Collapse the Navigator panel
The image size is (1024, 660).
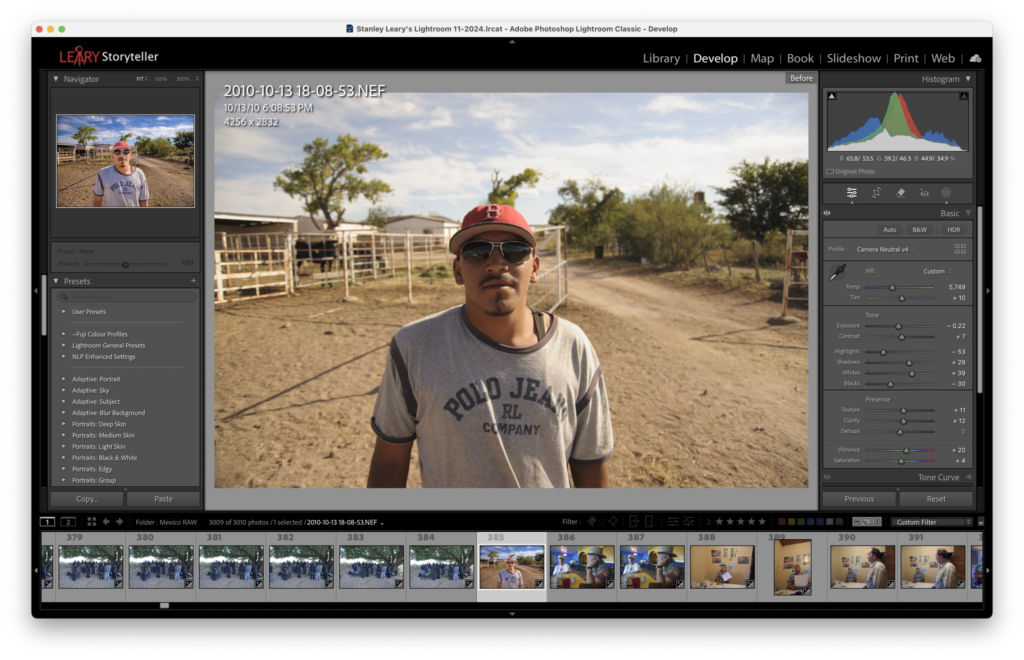tap(56, 79)
